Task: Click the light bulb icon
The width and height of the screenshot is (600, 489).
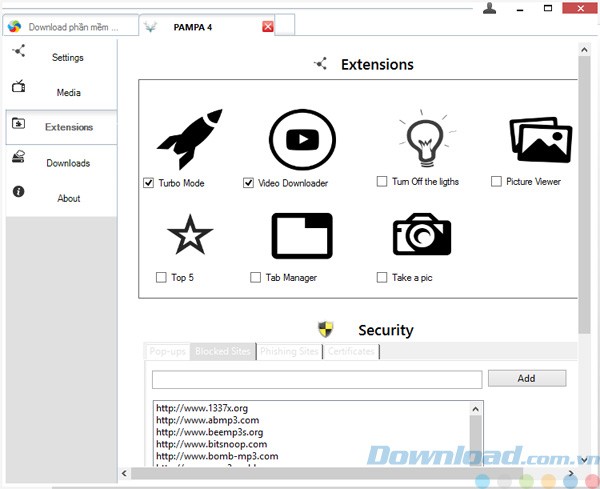Action: (x=421, y=139)
